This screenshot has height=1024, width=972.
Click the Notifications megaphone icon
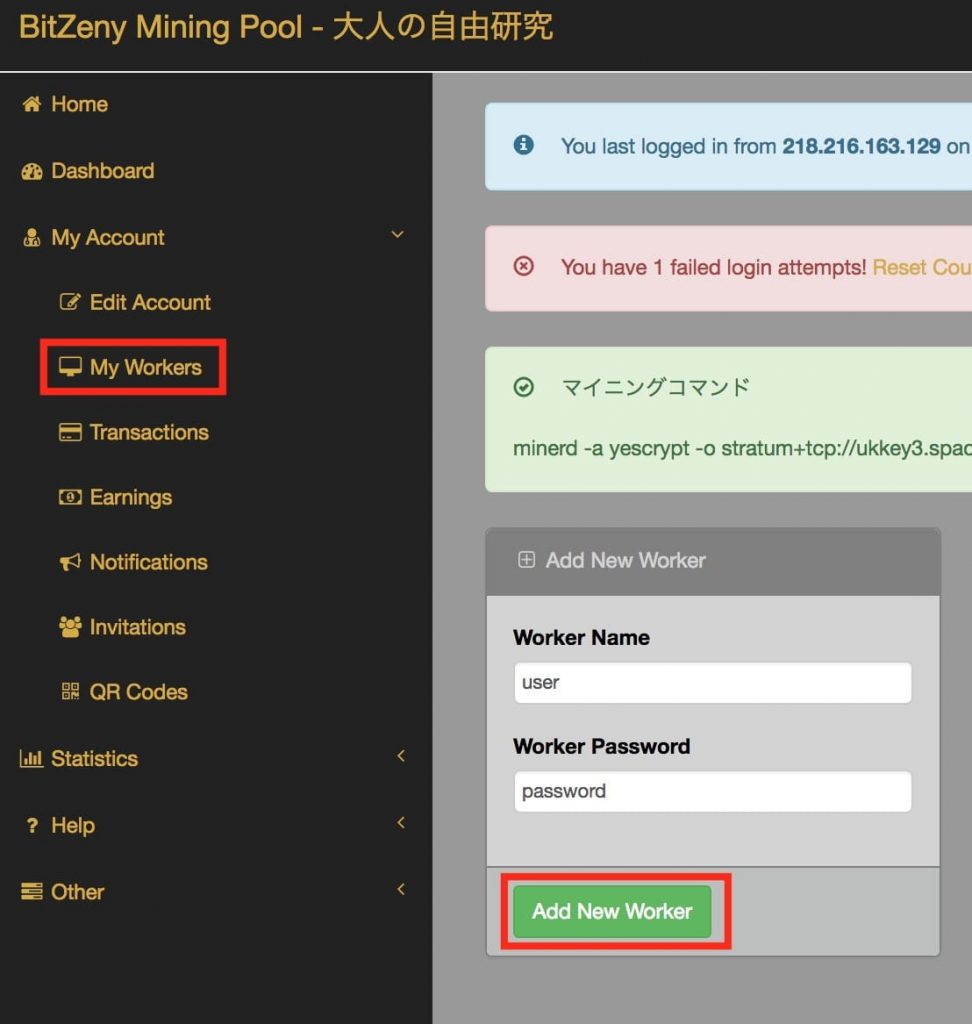coord(70,562)
